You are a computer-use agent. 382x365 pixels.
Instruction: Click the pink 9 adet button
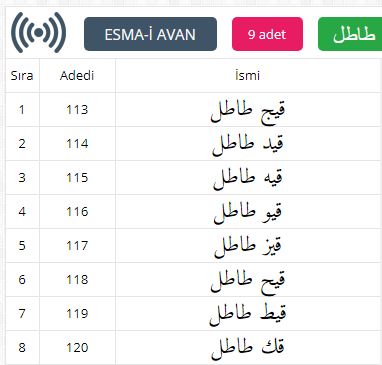click(x=267, y=34)
